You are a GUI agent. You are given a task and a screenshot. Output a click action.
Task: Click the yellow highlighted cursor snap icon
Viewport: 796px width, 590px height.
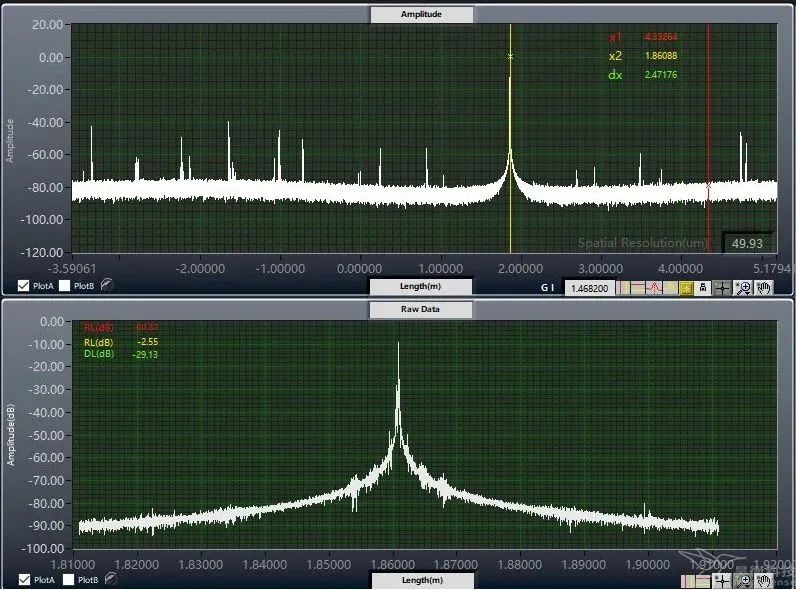tap(687, 288)
